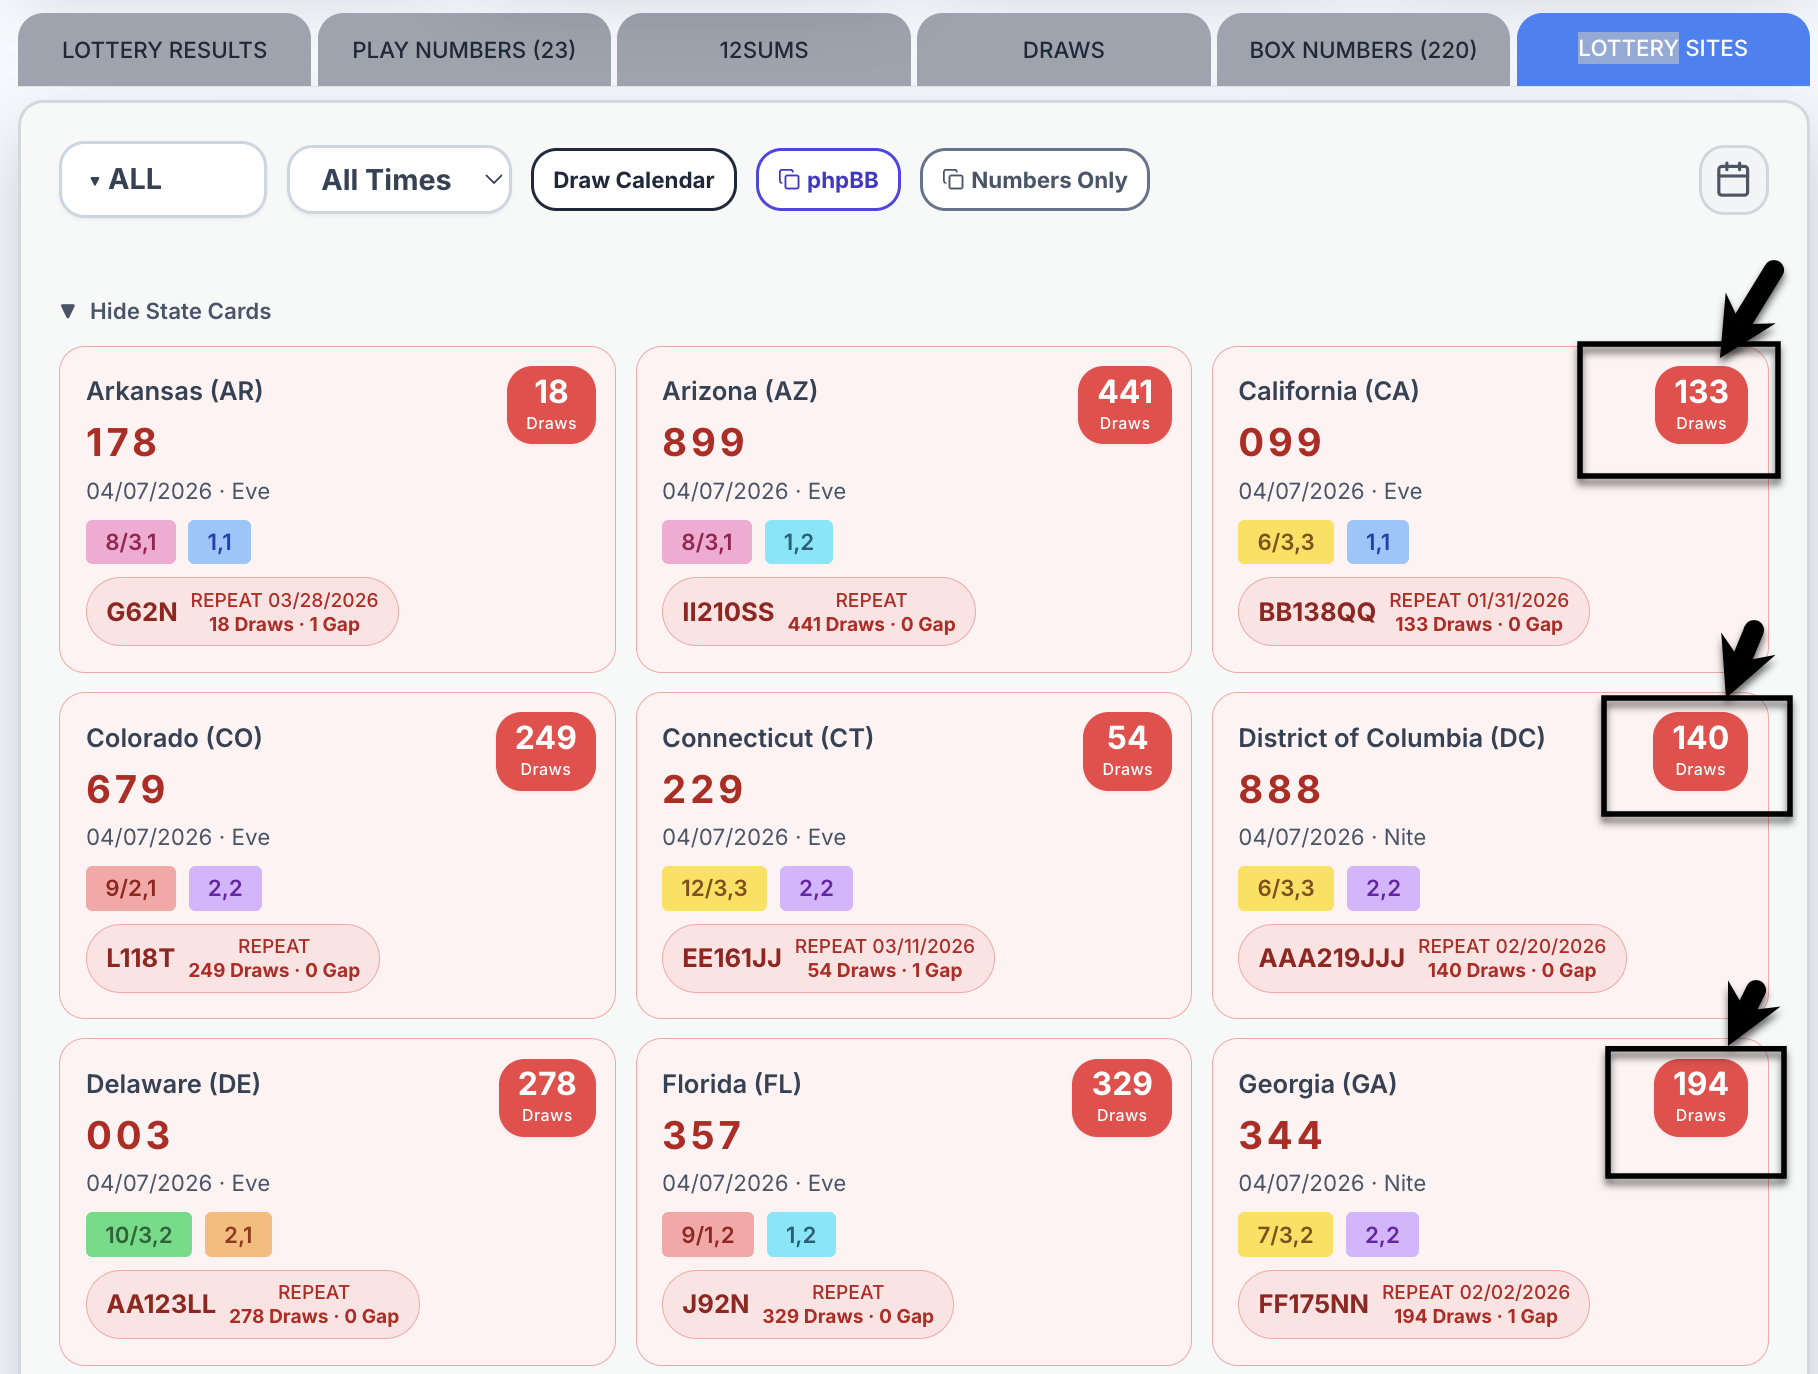The height and width of the screenshot is (1374, 1818).
Task: Click the G62N repeat pill for Arkansas
Action: coord(242,612)
